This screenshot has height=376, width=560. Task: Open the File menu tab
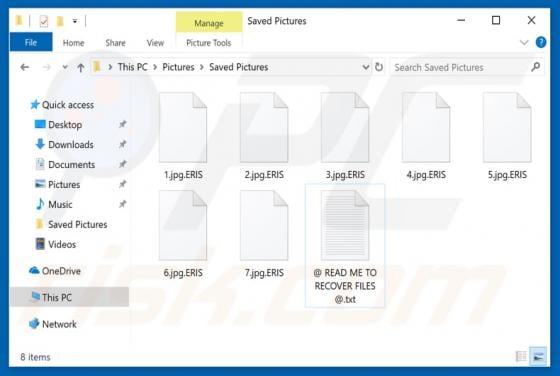[x=31, y=42]
